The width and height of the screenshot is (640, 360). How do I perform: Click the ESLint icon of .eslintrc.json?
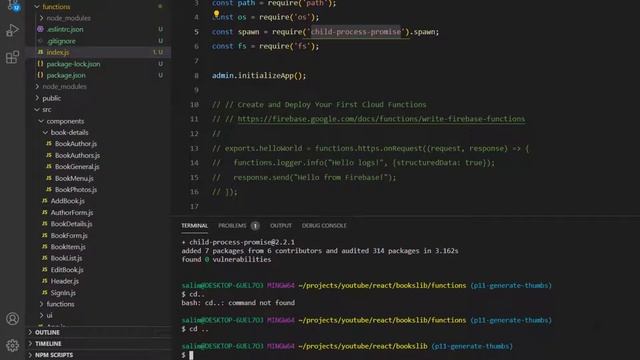[x=40, y=29]
